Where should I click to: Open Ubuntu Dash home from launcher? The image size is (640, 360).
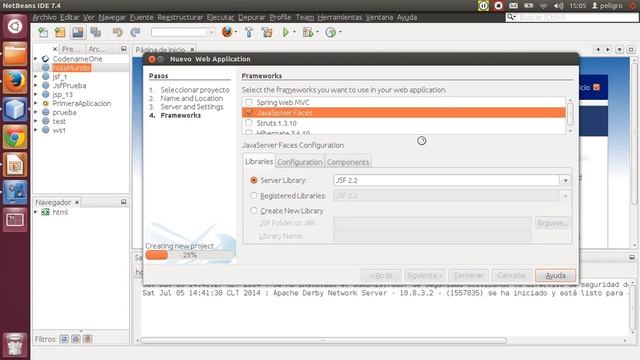[15, 27]
